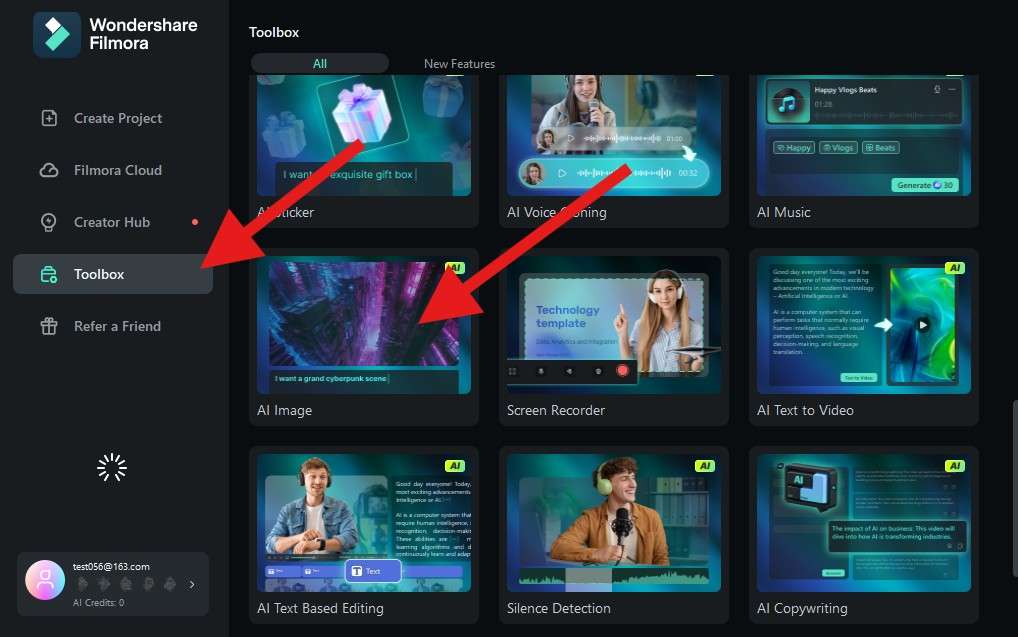1018x637 pixels.
Task: Click the Toolbox page heading
Action: click(x=274, y=32)
